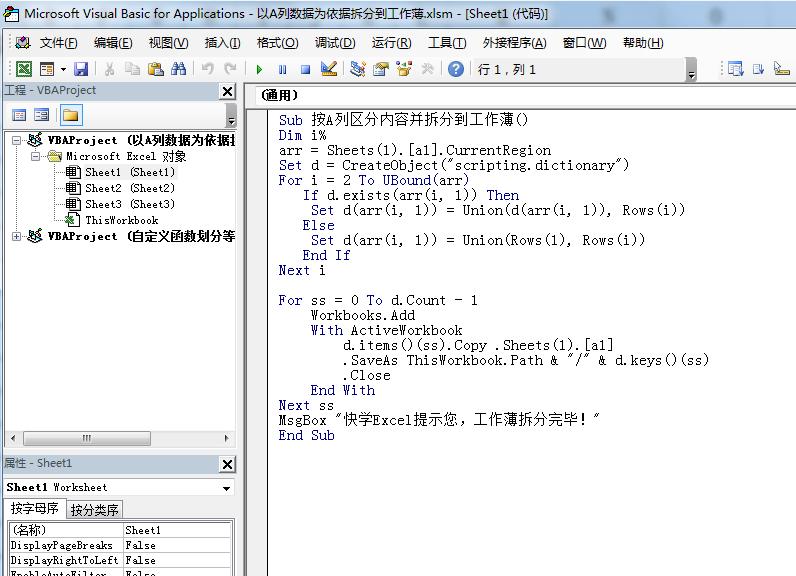Click the Save floppy disk icon
This screenshot has height=576, width=796.
pos(81,69)
